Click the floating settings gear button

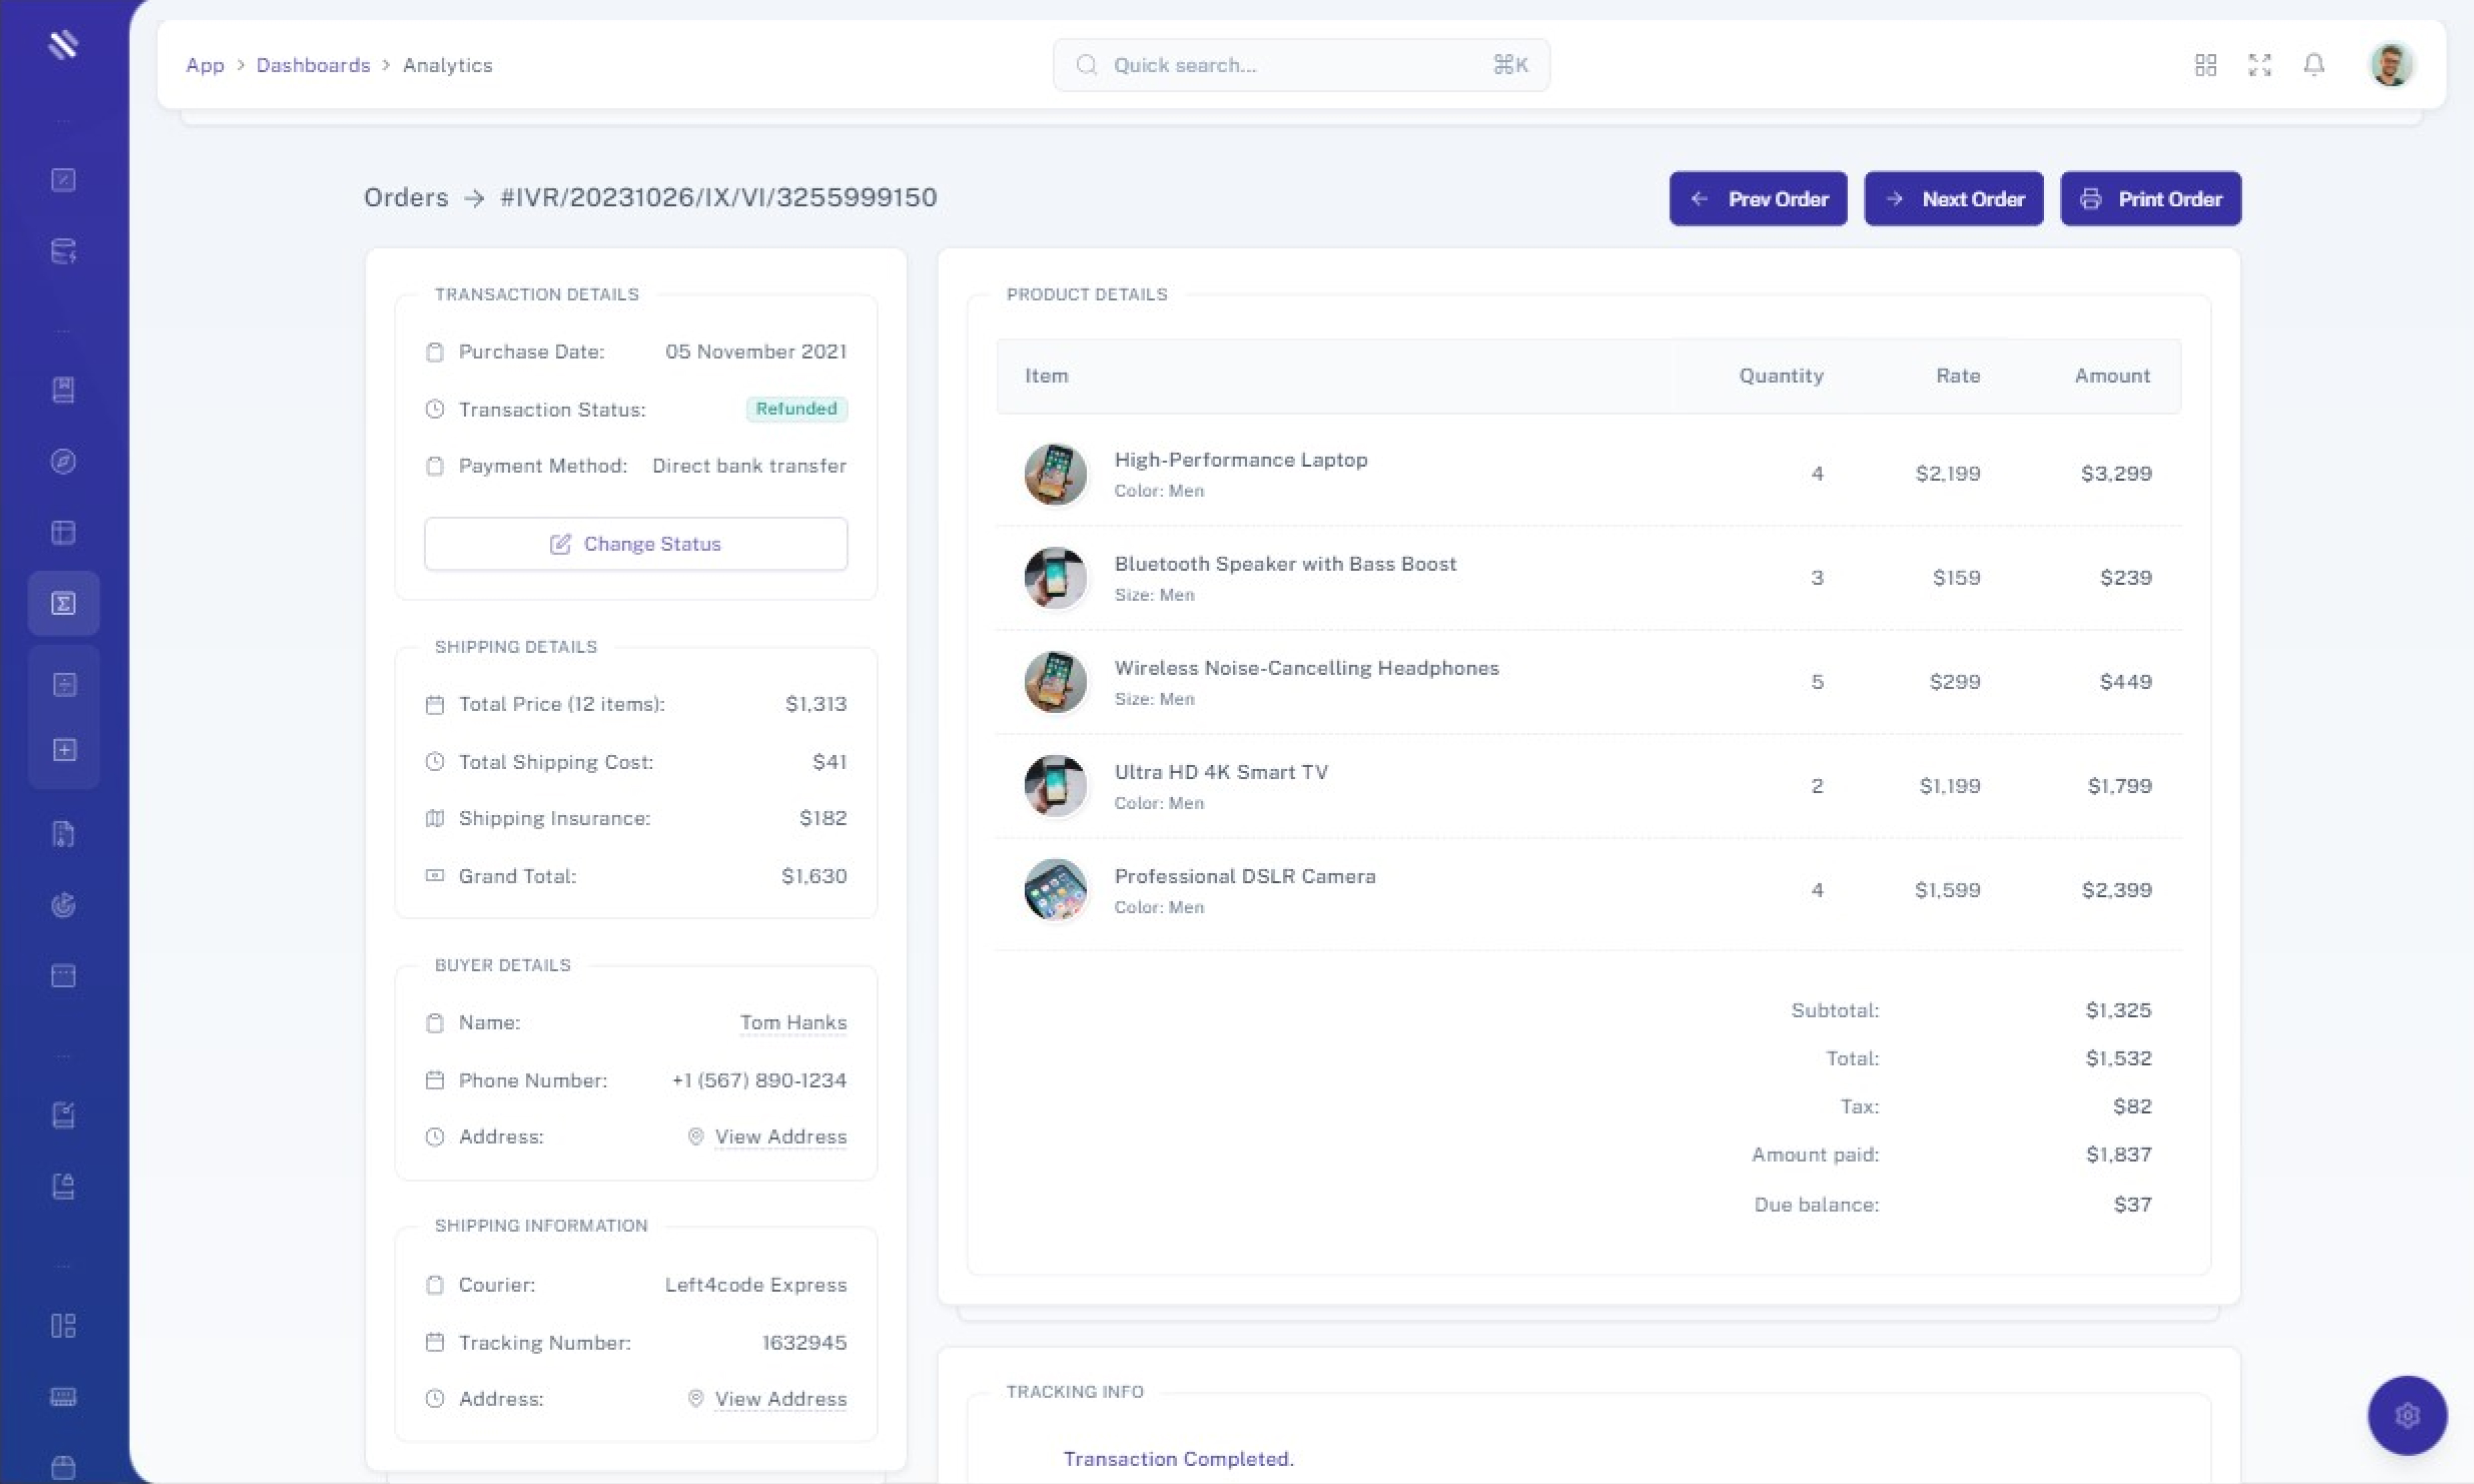(2406, 1415)
